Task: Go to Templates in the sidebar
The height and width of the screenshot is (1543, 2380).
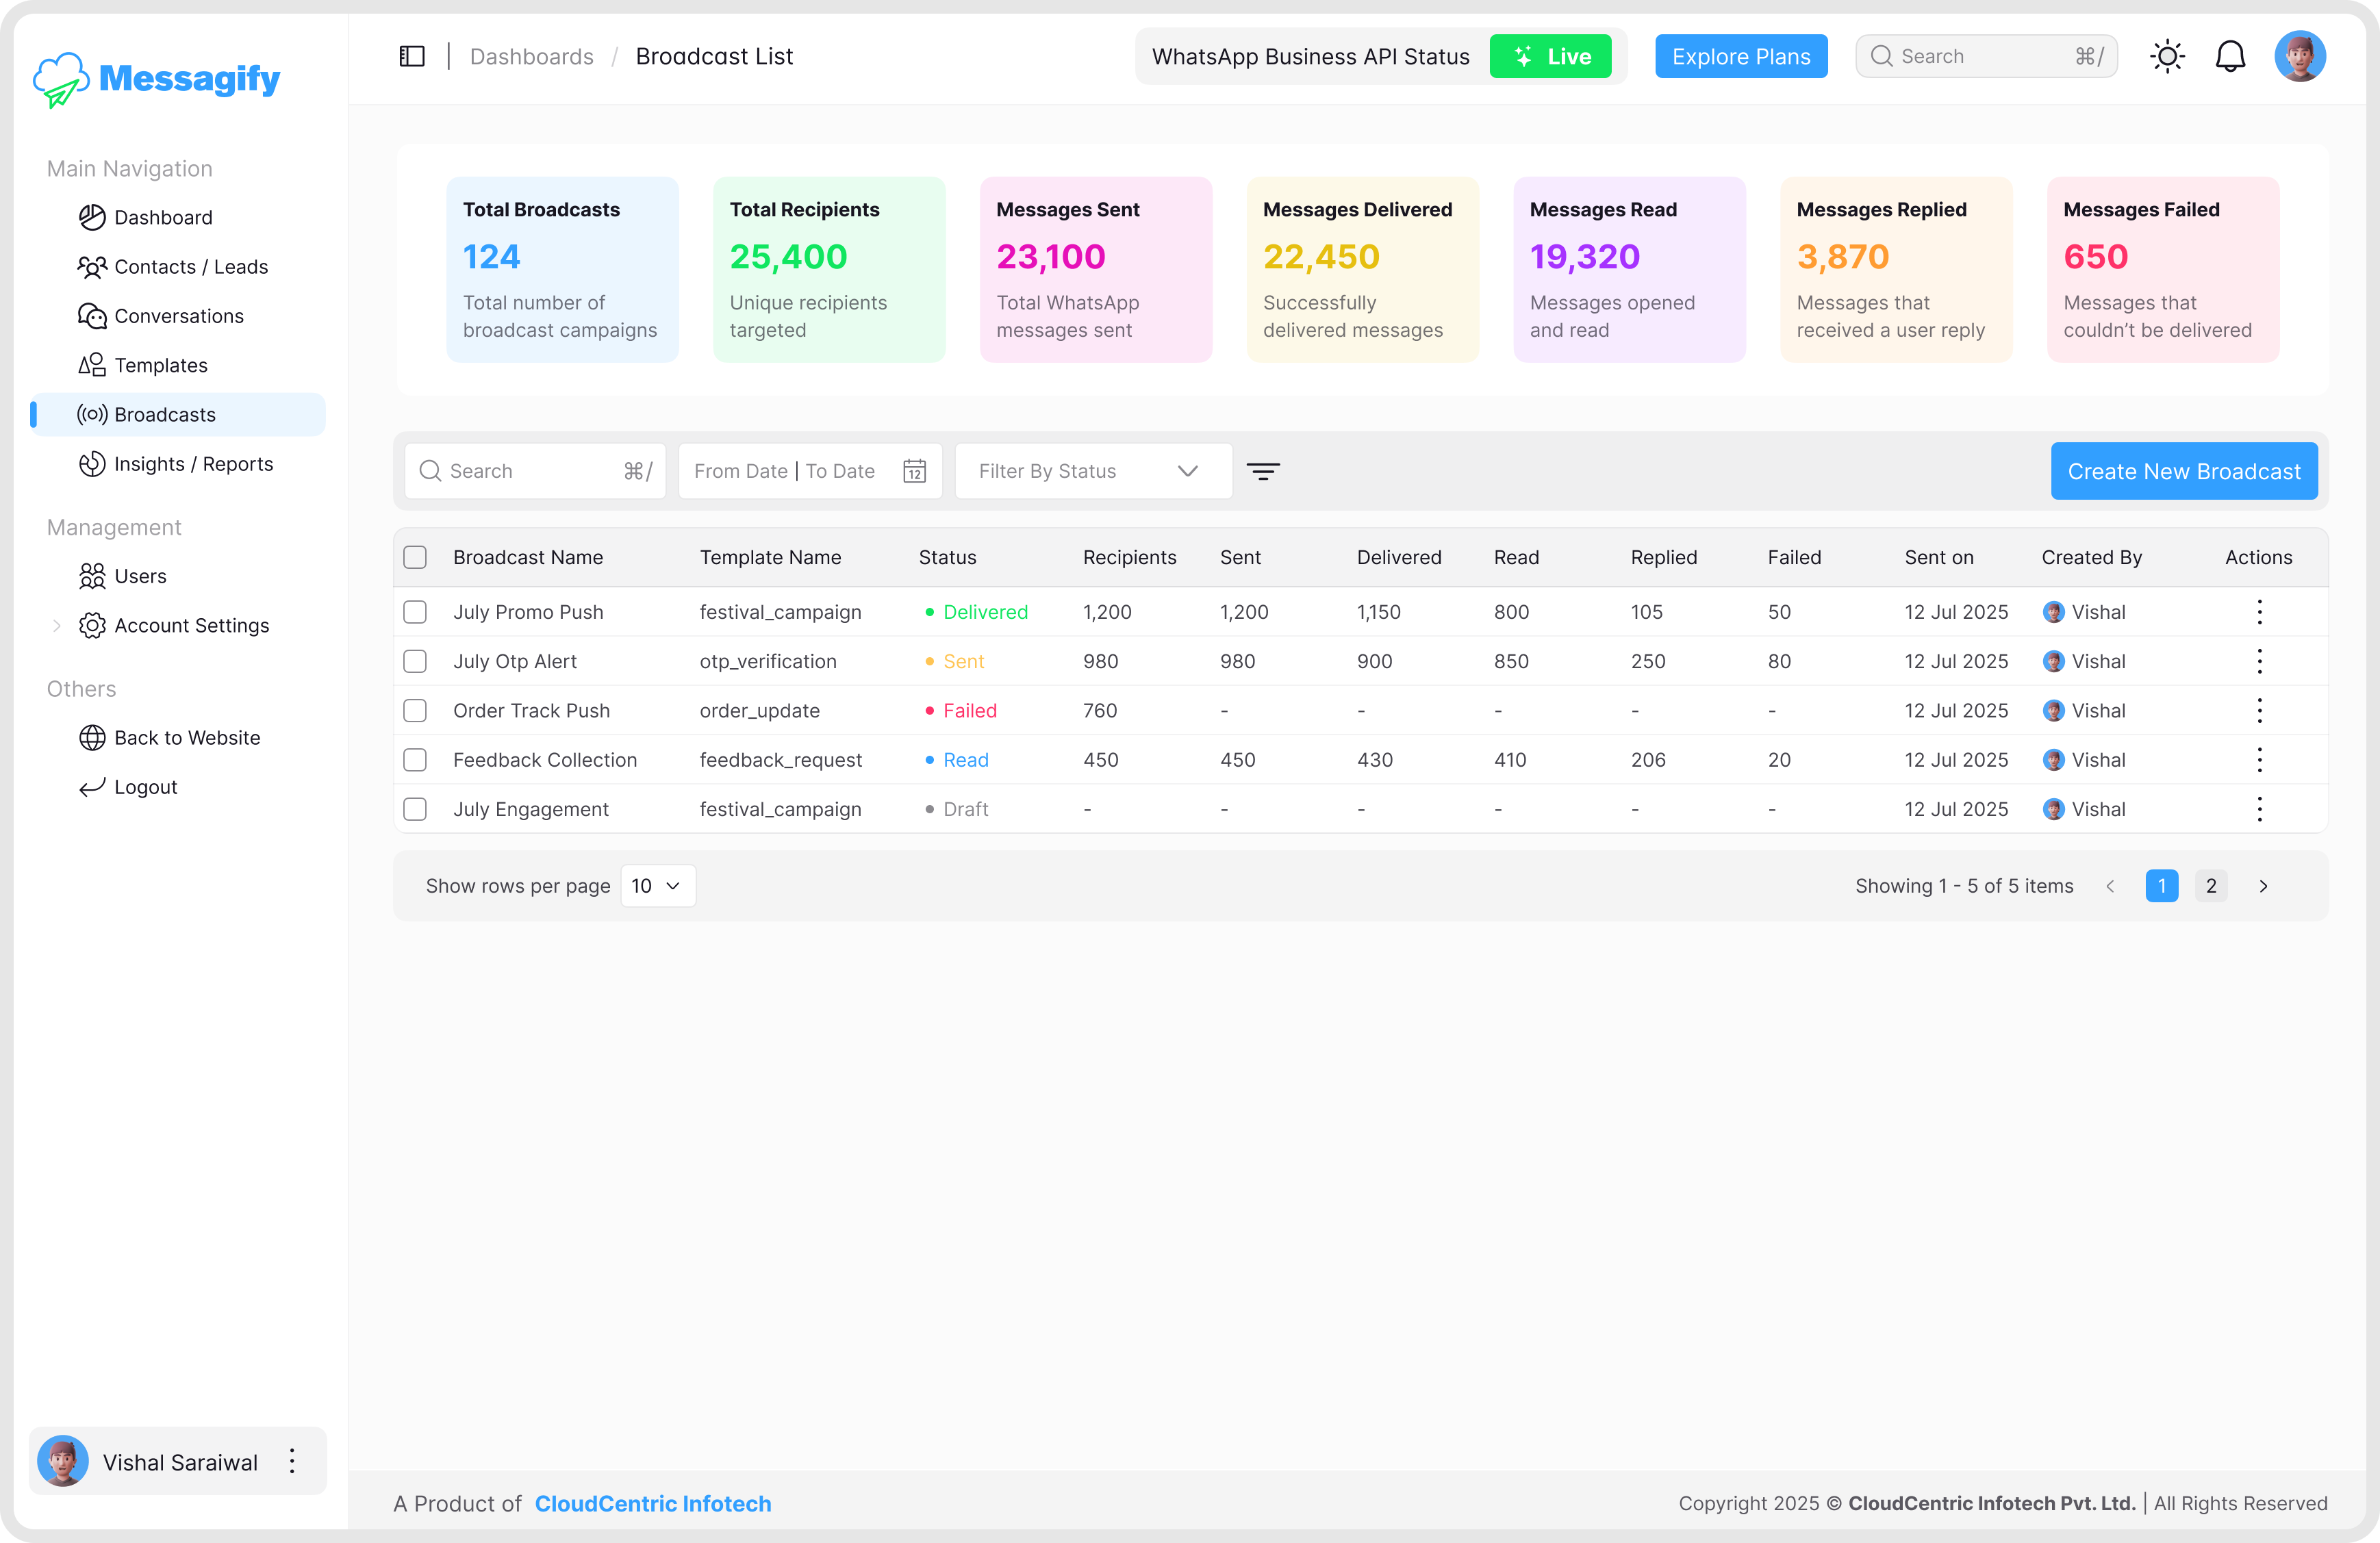Action: pyautogui.click(x=161, y=365)
